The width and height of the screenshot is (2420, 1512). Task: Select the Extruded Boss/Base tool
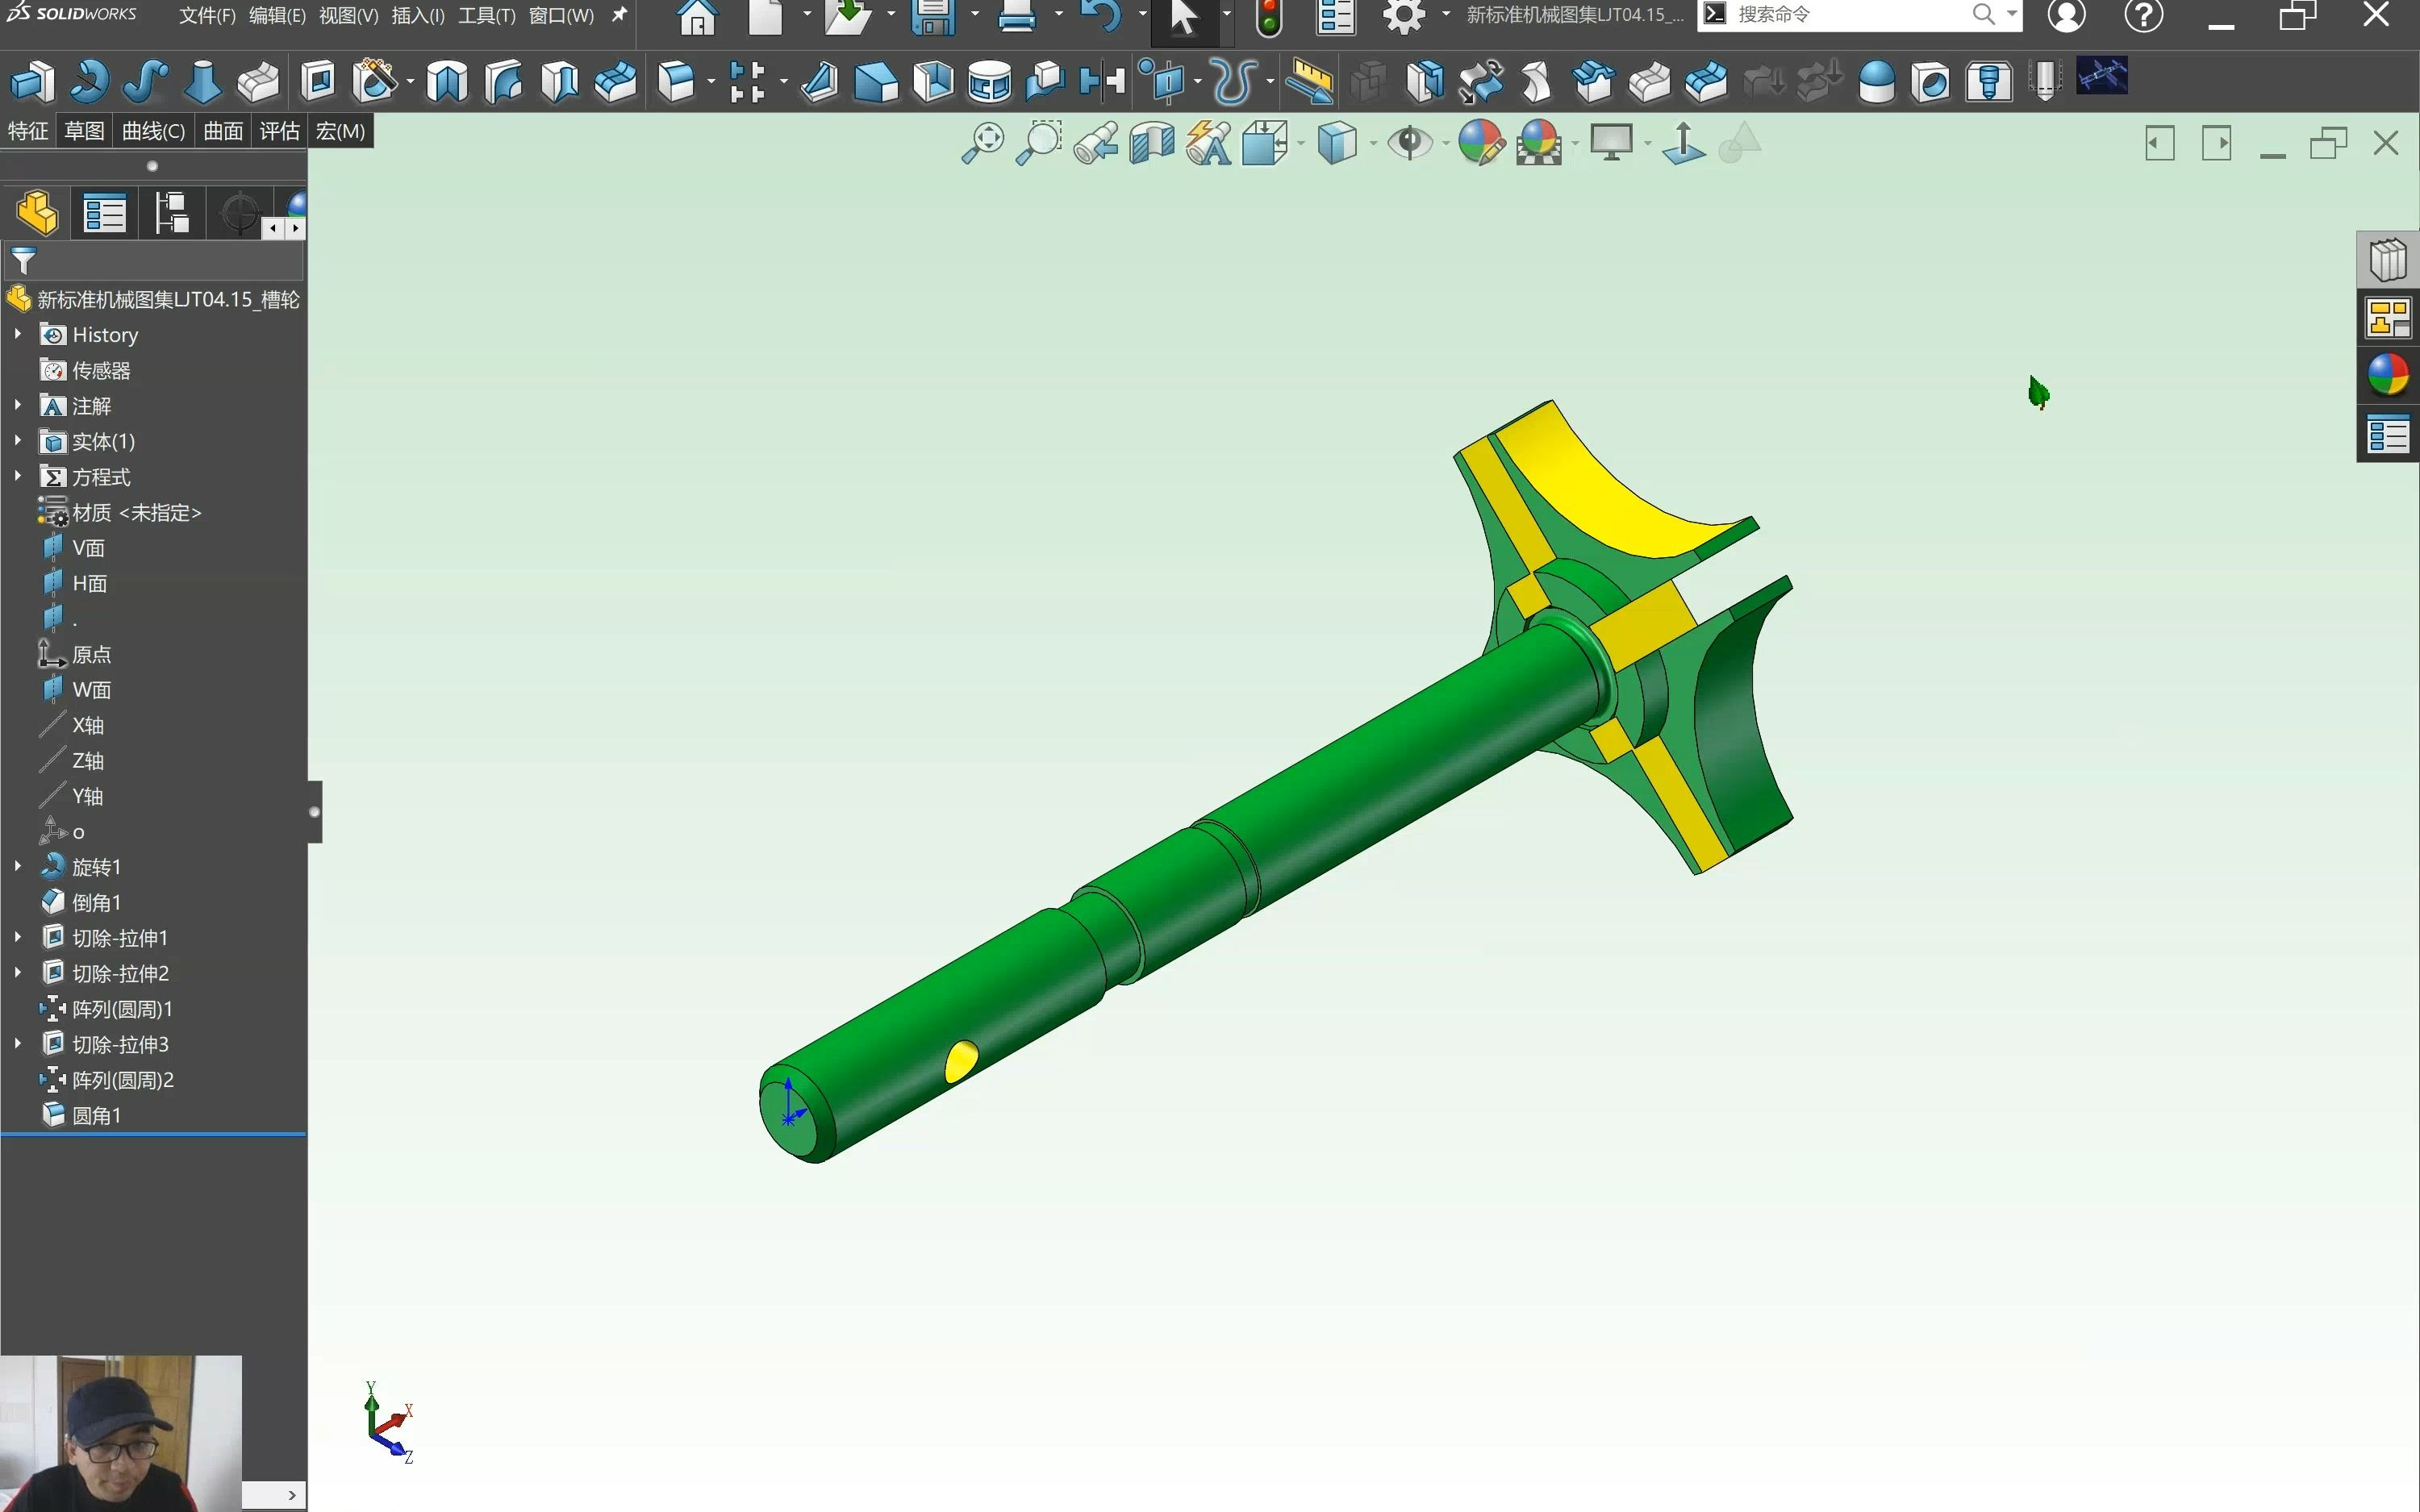[33, 81]
